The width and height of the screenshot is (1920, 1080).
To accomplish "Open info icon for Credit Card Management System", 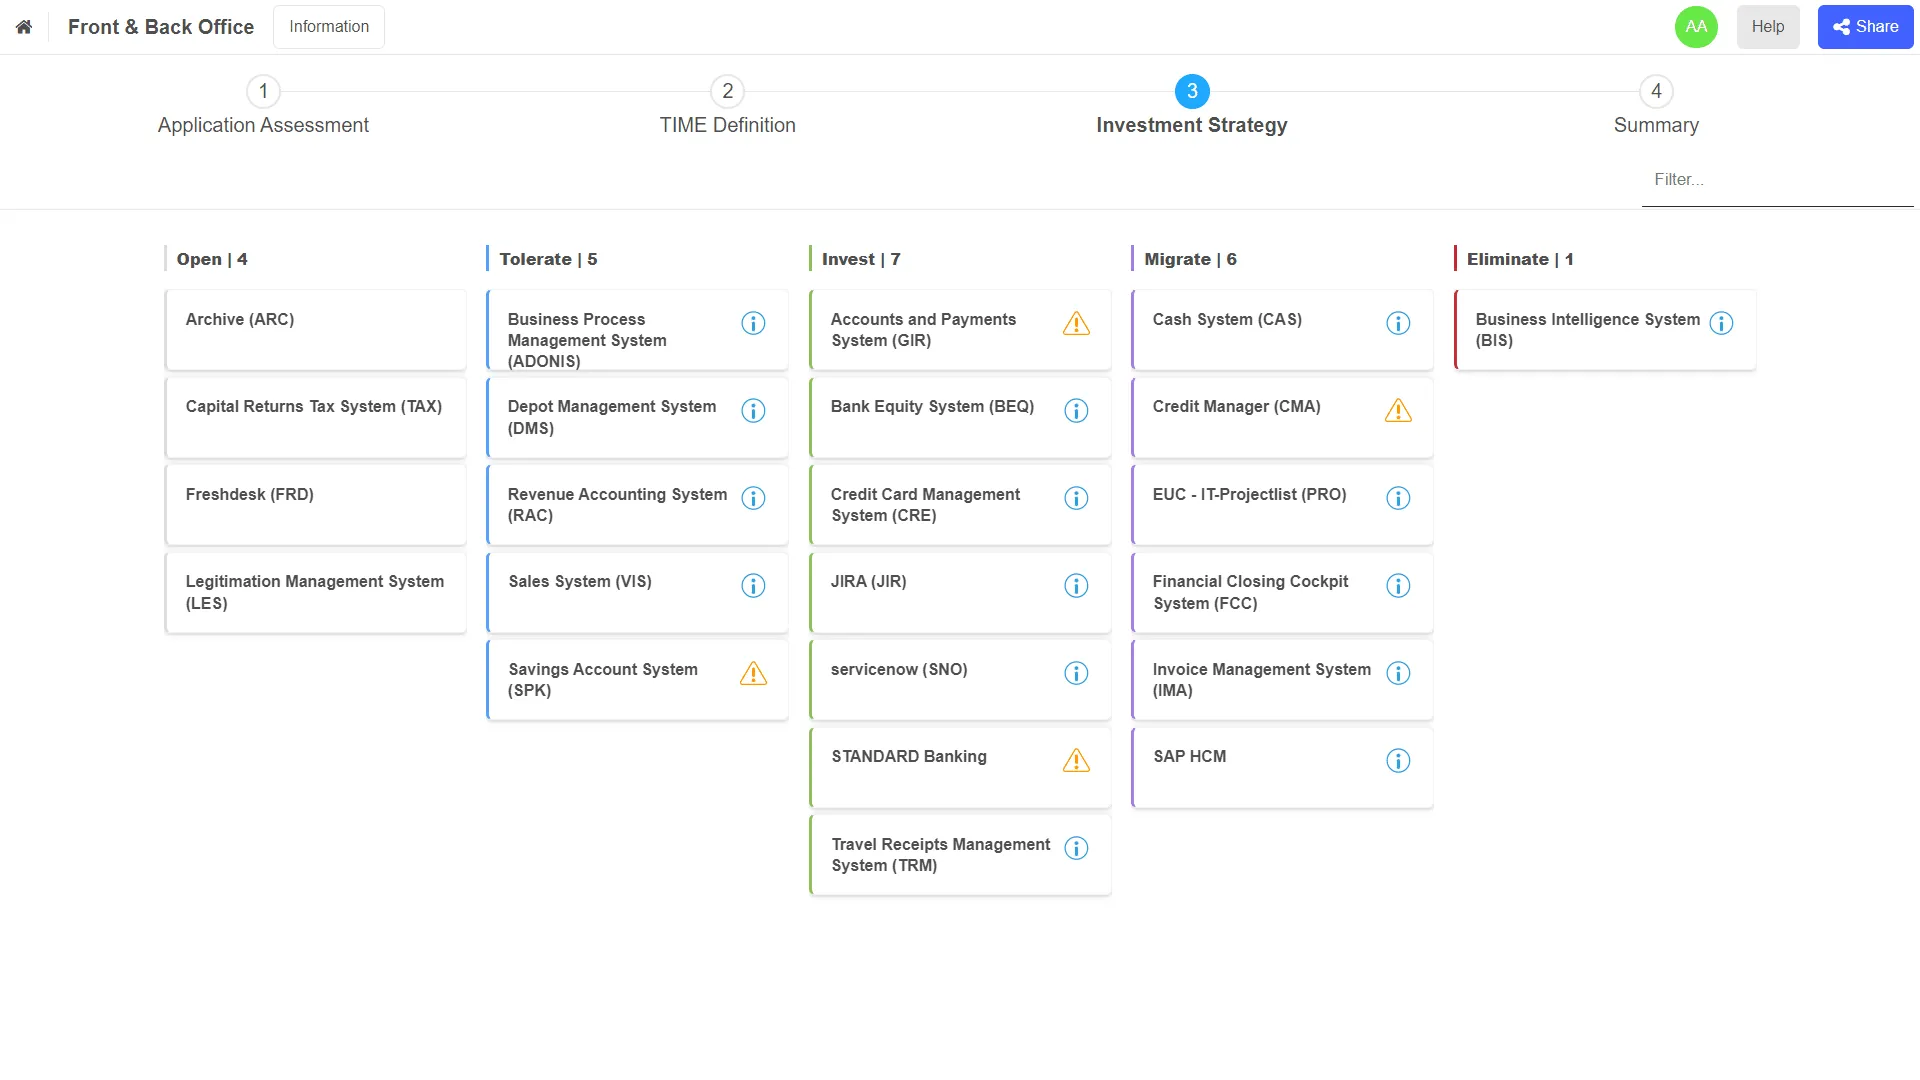I will [1076, 498].
